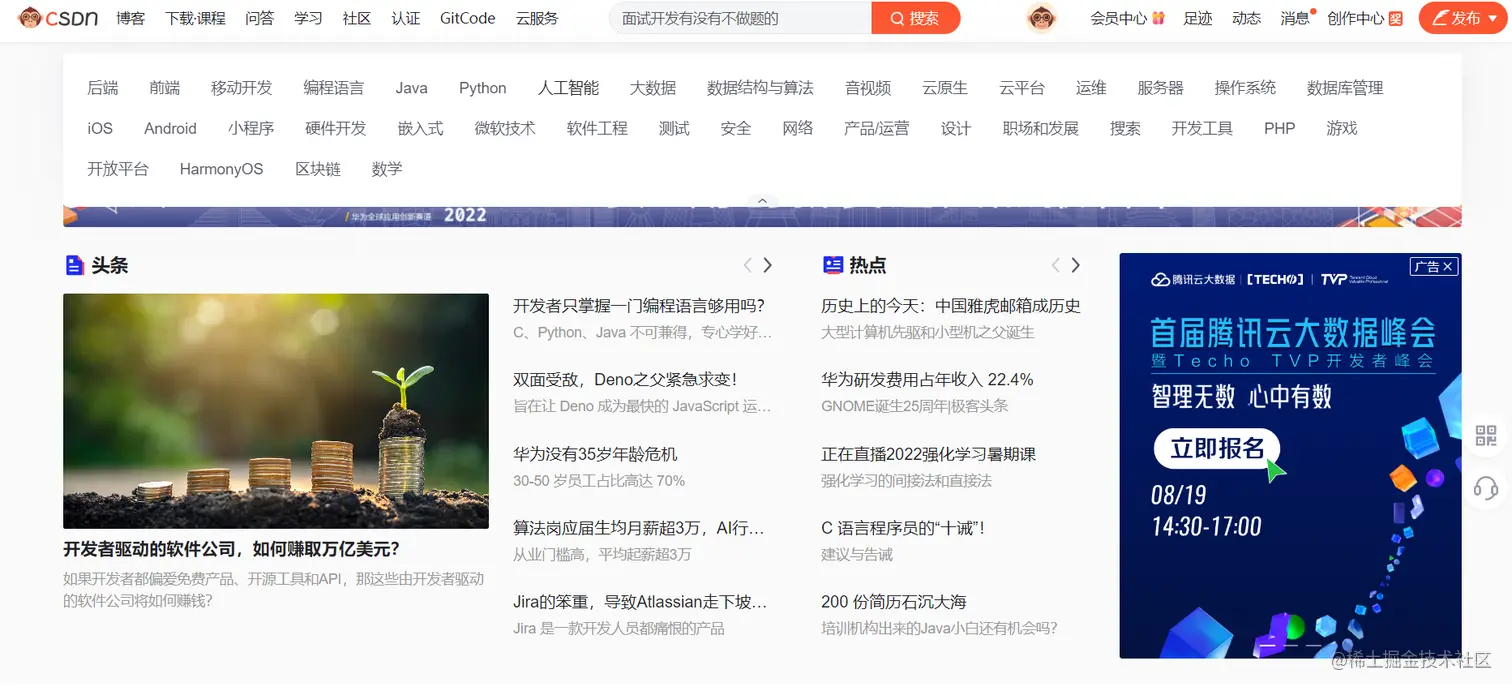Open 消息 notifications with the red badge
1512x691 pixels.
(x=1294, y=17)
